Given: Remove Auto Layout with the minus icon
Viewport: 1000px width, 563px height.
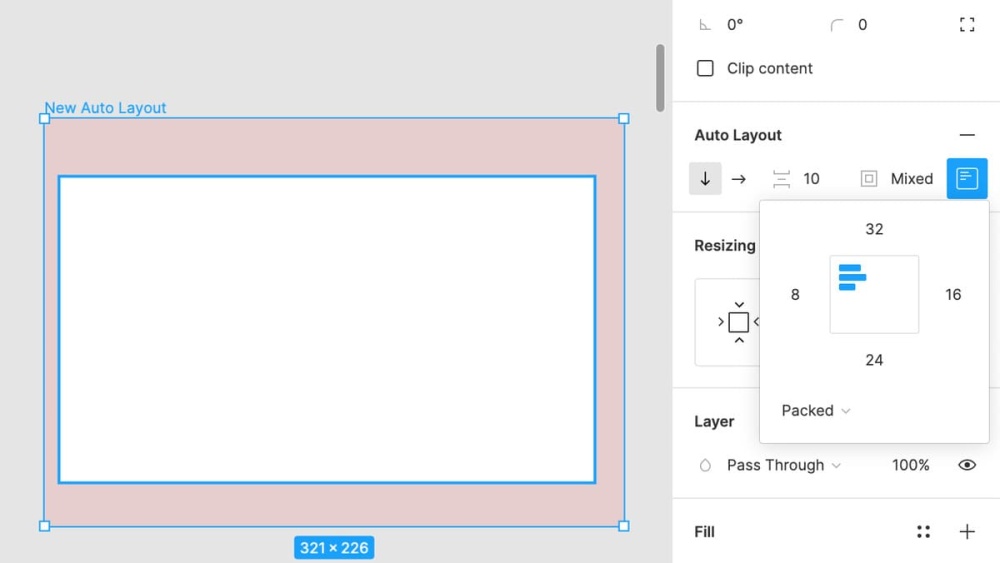Looking at the screenshot, I should [966, 135].
